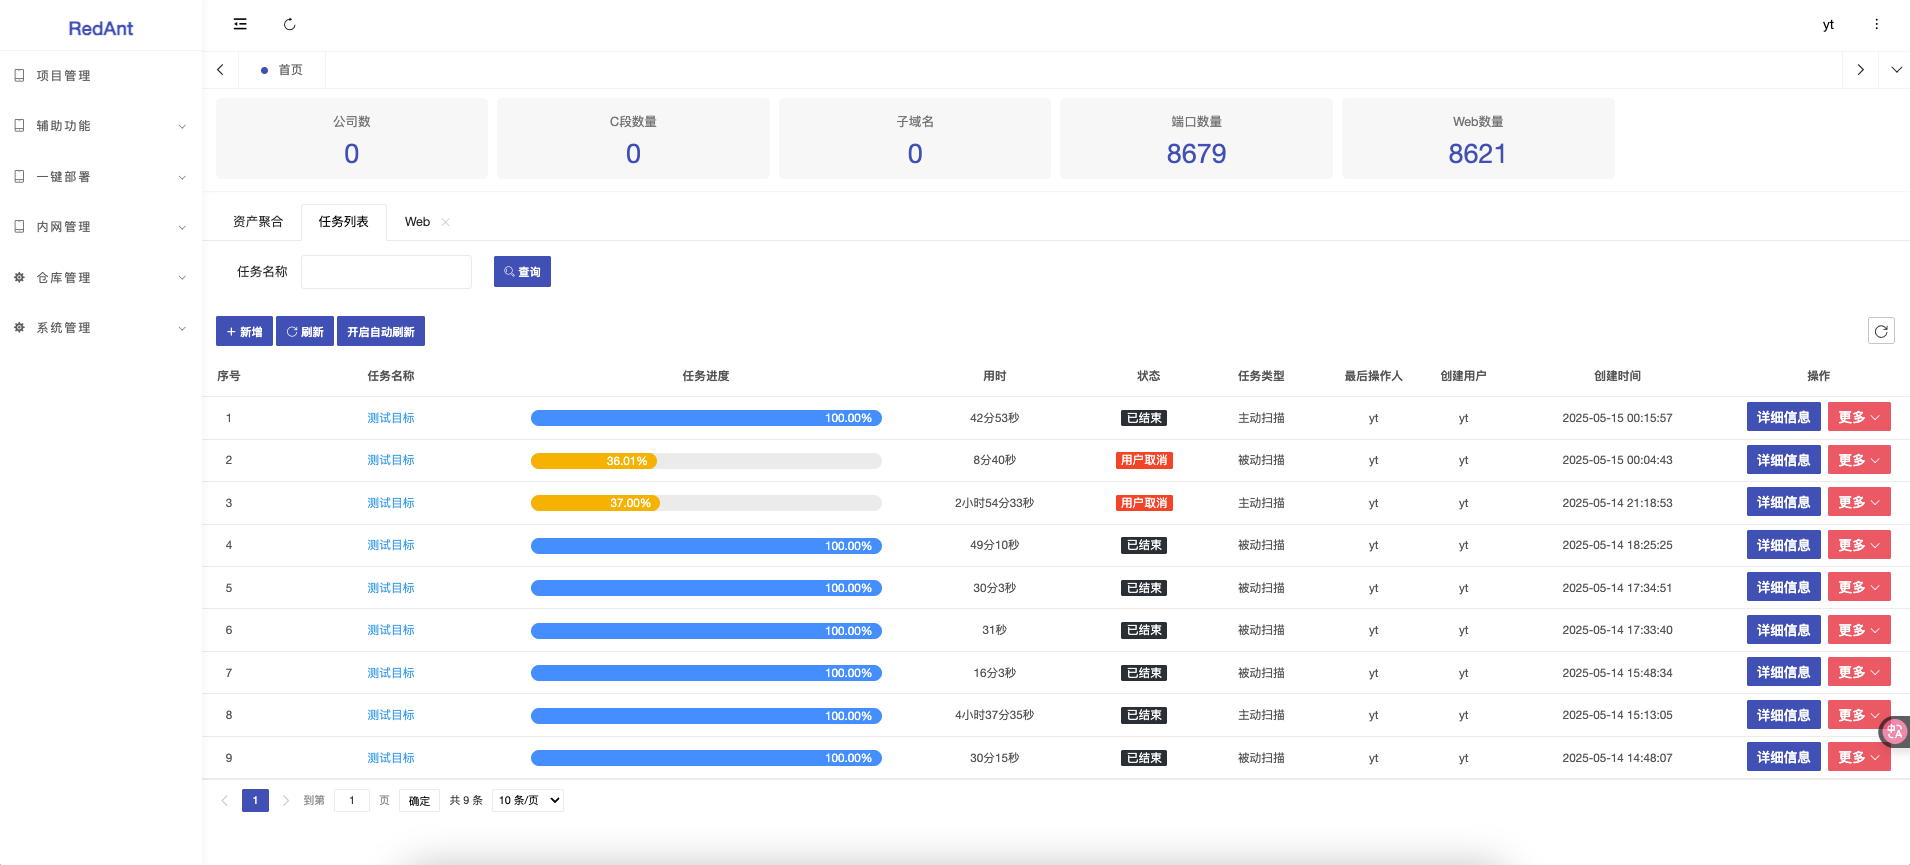Open the three-dot menu in the top right
Screen dimensions: 1910x865
click(1876, 24)
